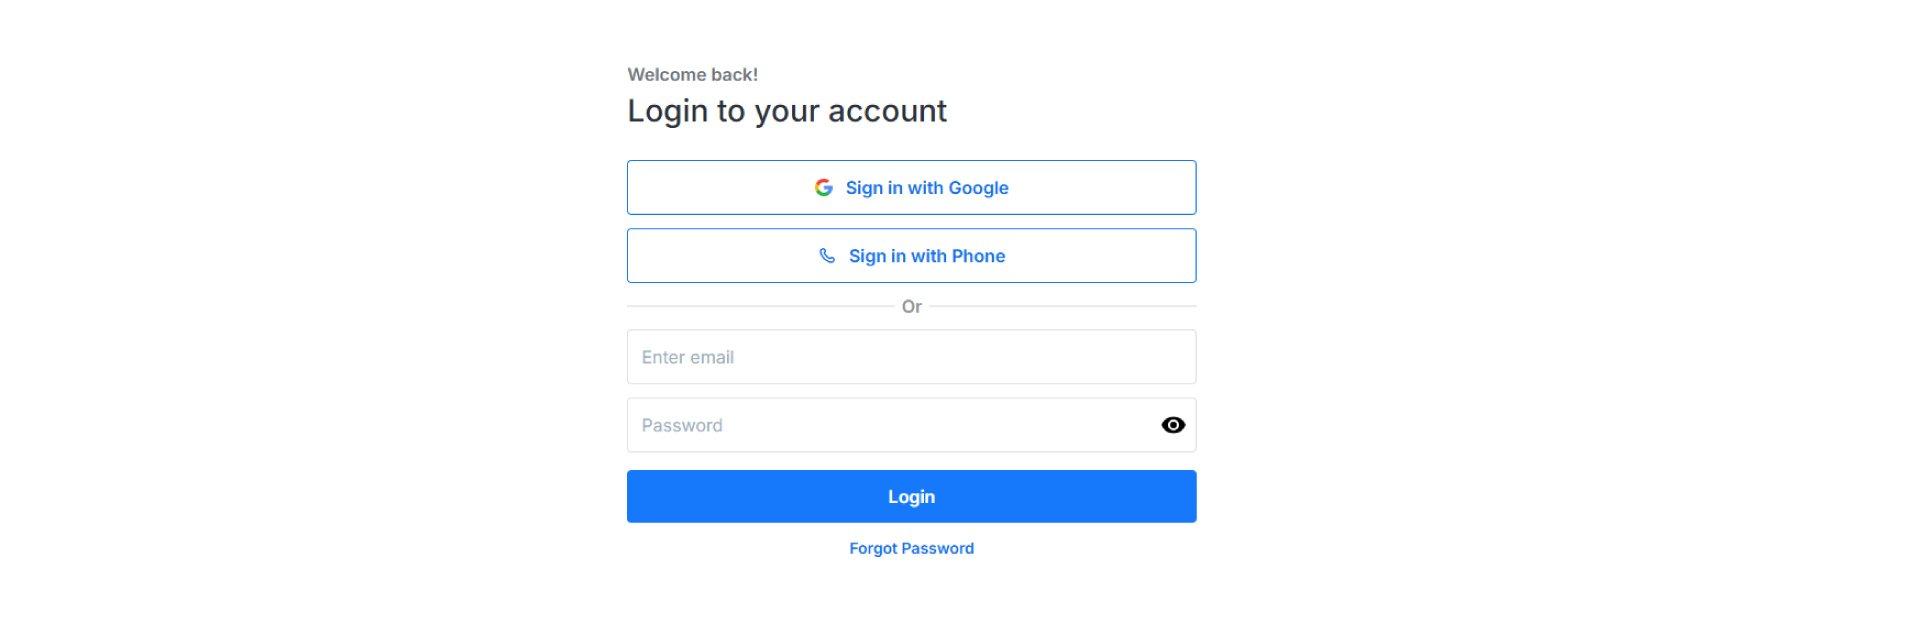Click the Google logo icon
The width and height of the screenshot is (1920, 640).
pos(823,188)
